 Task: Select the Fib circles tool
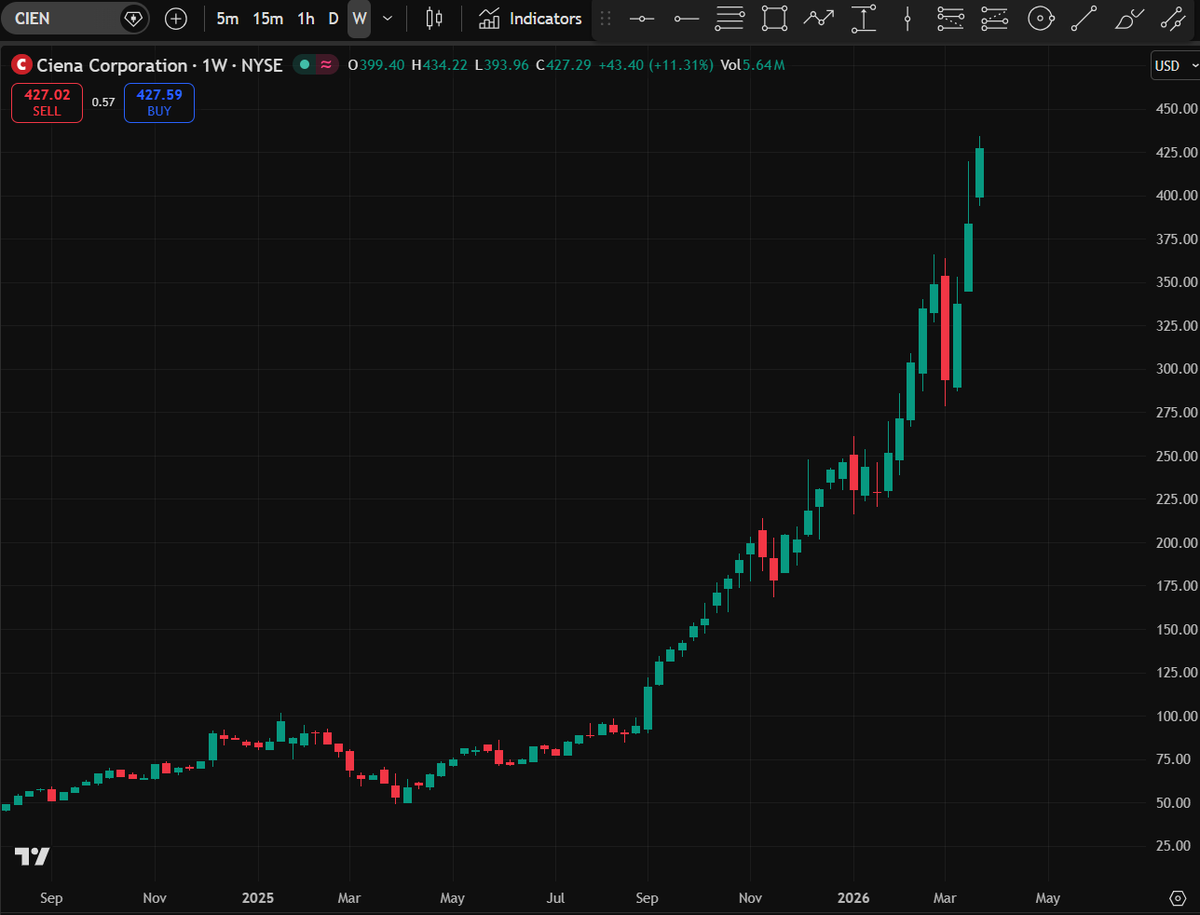(x=1040, y=18)
